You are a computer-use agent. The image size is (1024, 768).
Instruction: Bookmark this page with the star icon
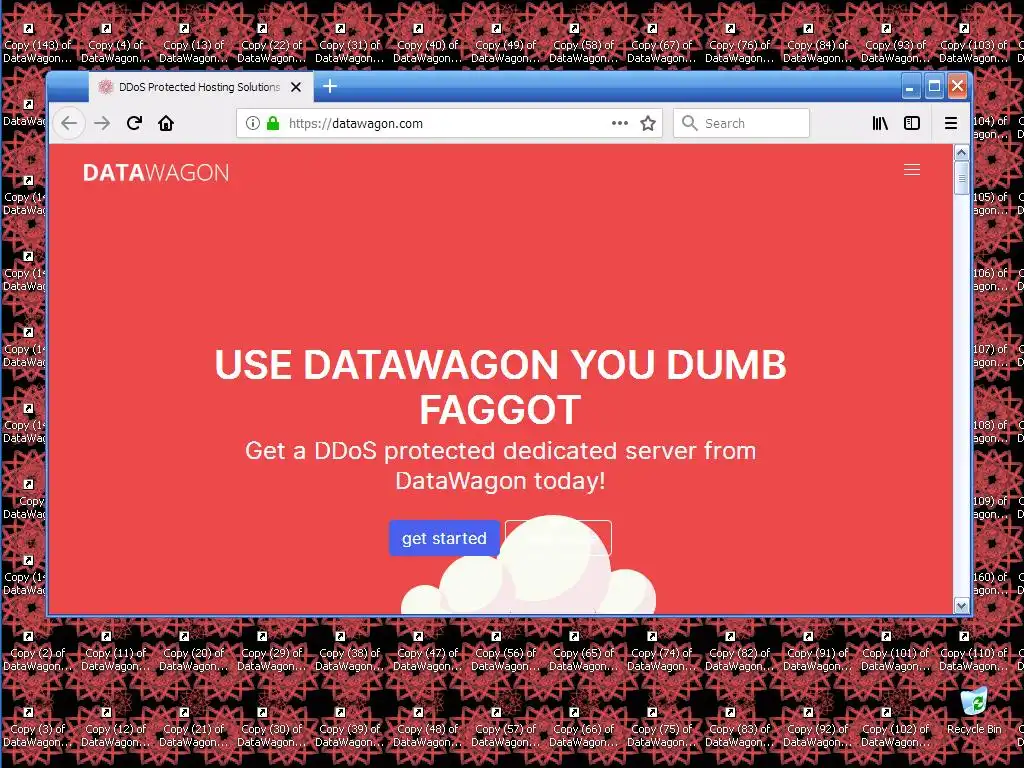point(648,123)
